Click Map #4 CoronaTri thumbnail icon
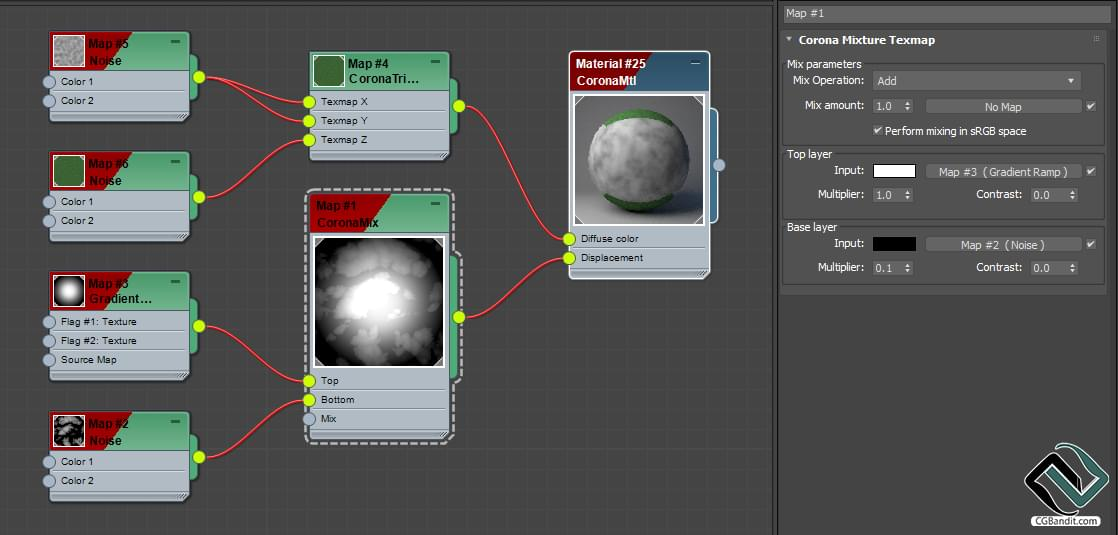The width and height of the screenshot is (1118, 535). tap(329, 71)
